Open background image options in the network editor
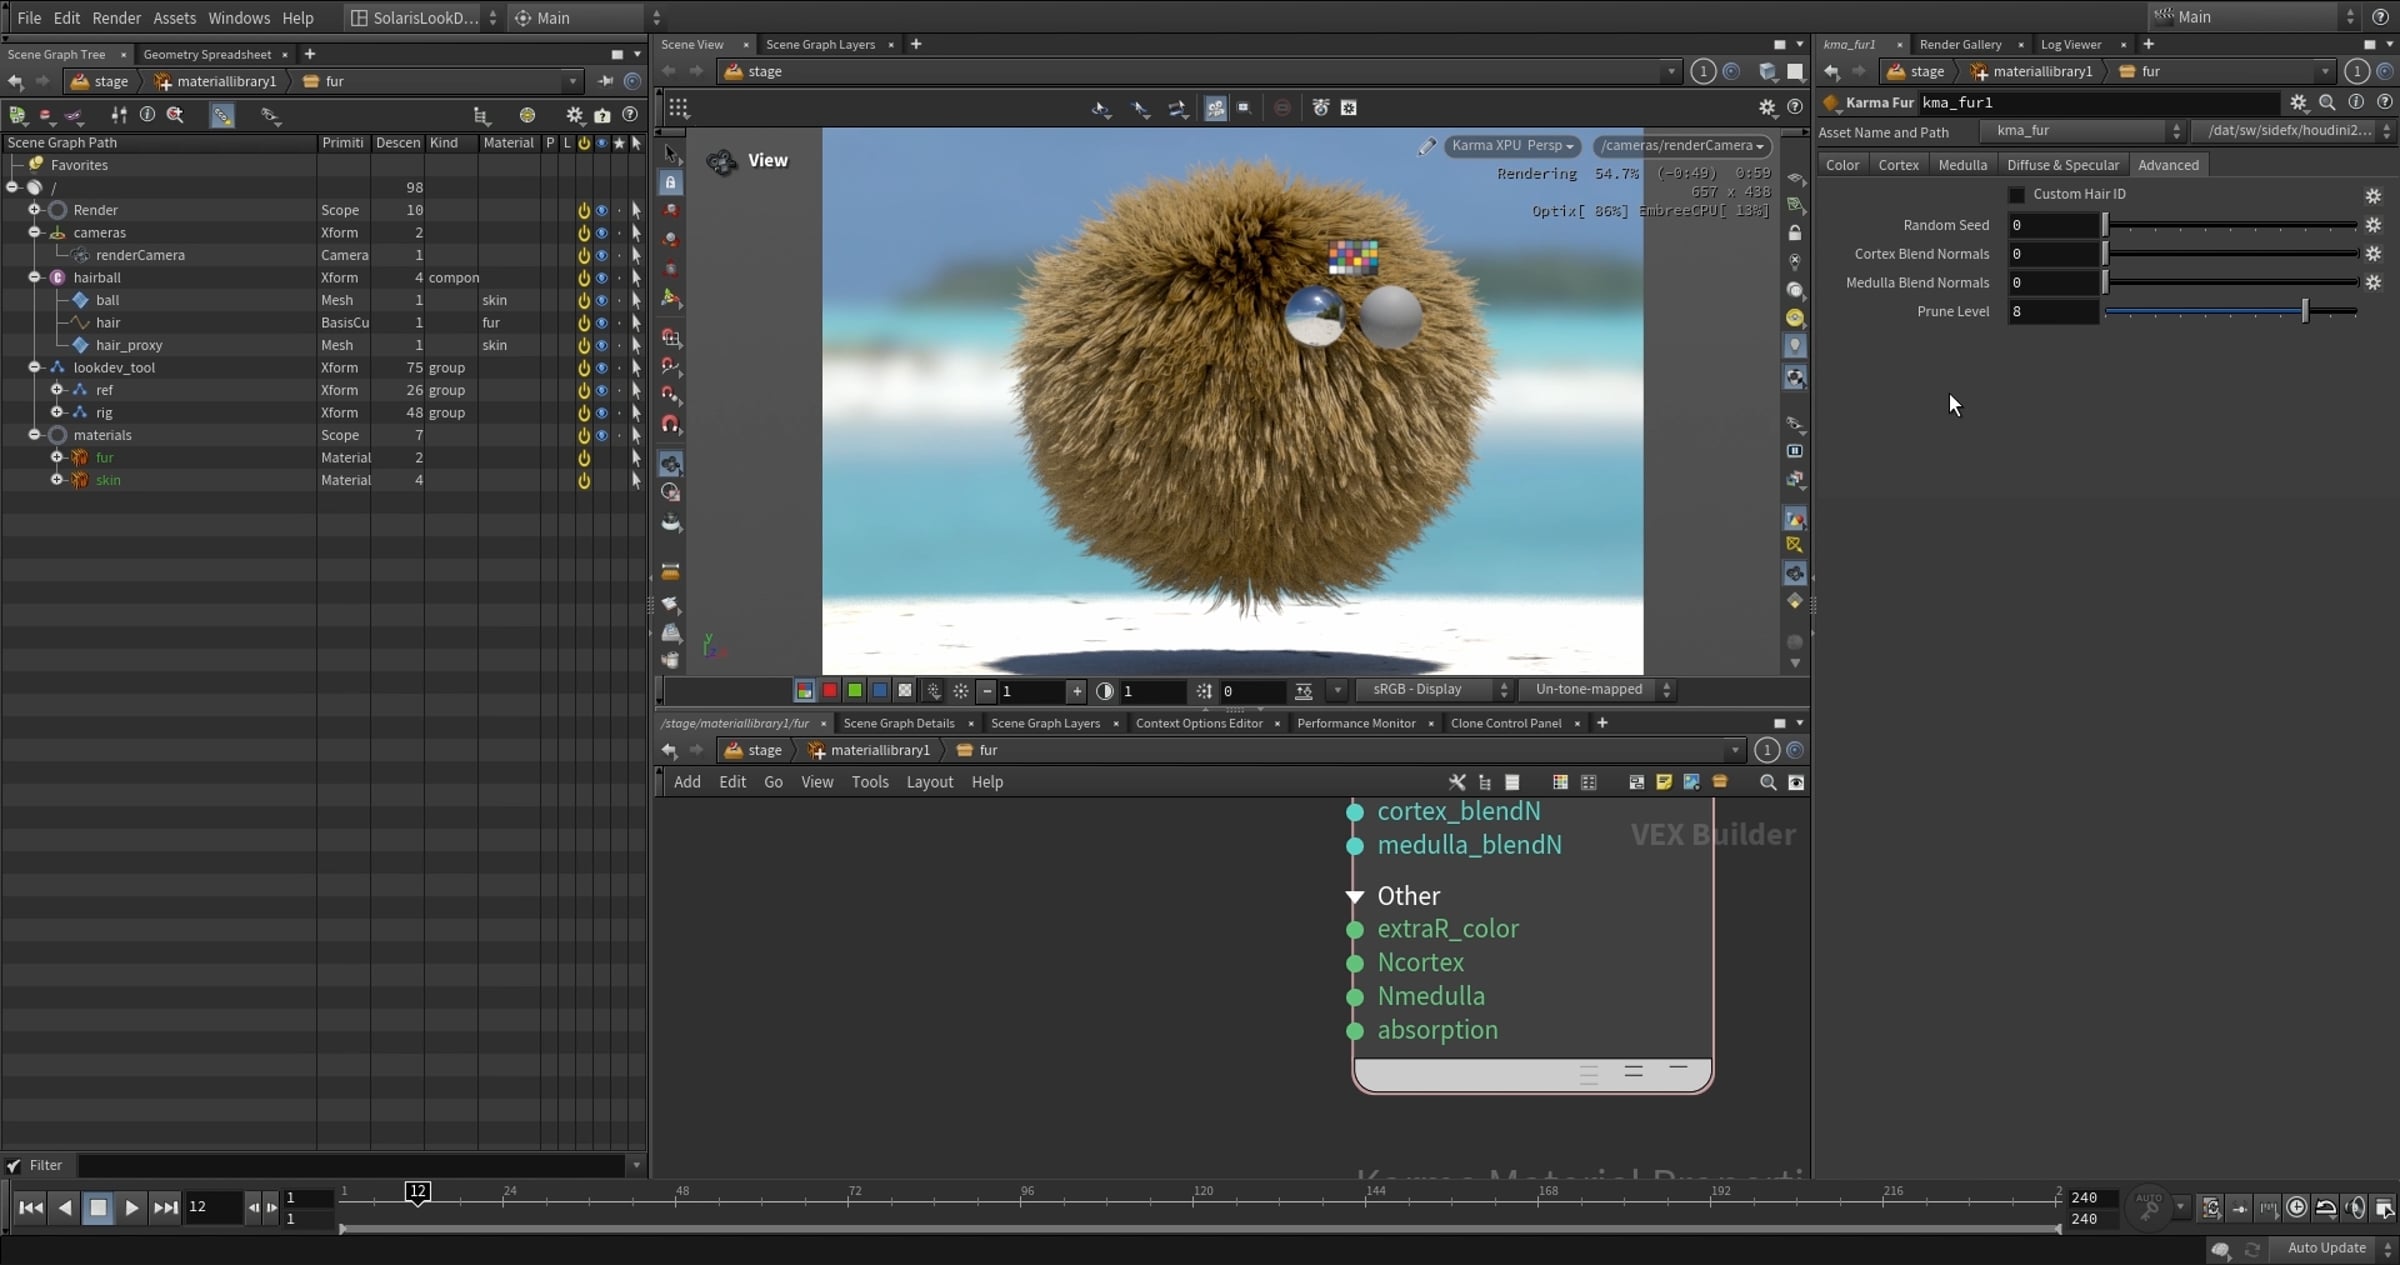Viewport: 2400px width, 1265px height. pos(1692,782)
